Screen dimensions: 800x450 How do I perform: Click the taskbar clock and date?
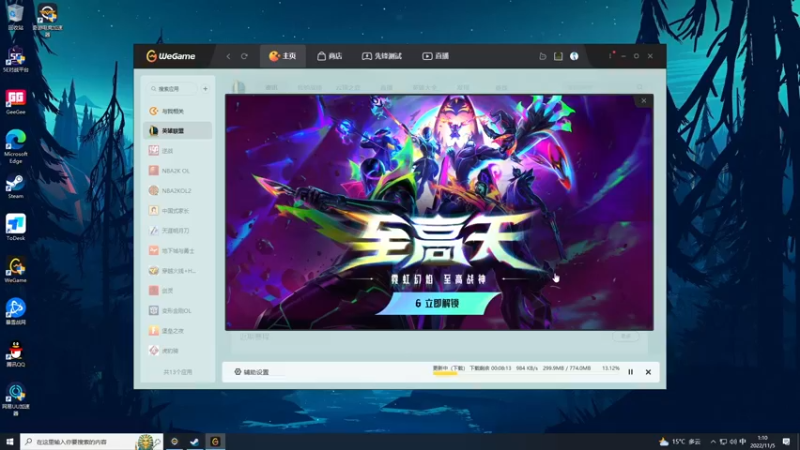pos(763,441)
